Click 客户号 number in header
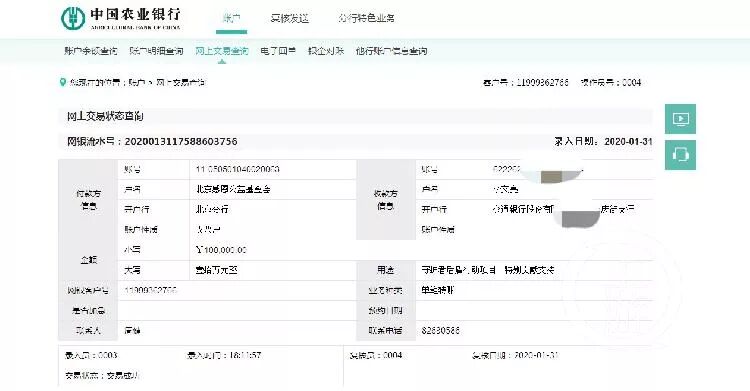This screenshot has width=750, height=391. pyautogui.click(x=542, y=82)
